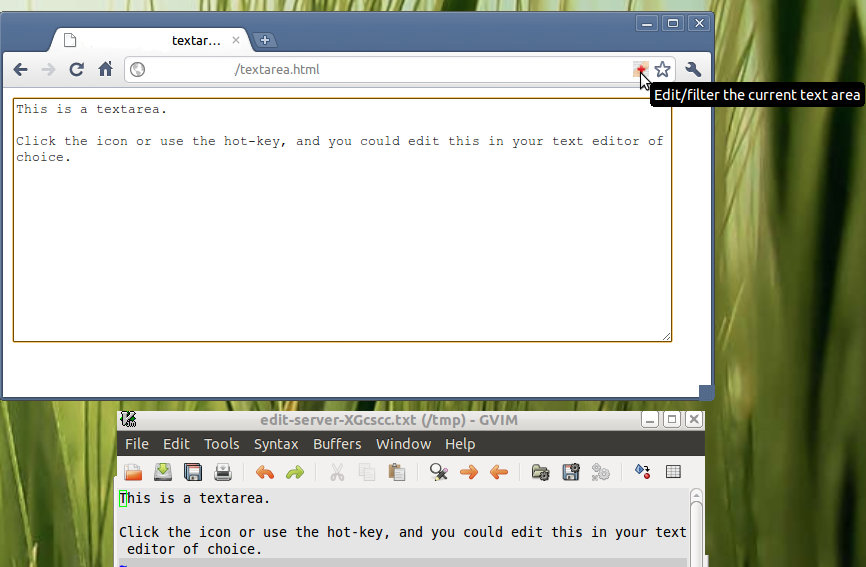Undo last change in GVIM
Image resolution: width=866 pixels, height=567 pixels.
point(265,473)
